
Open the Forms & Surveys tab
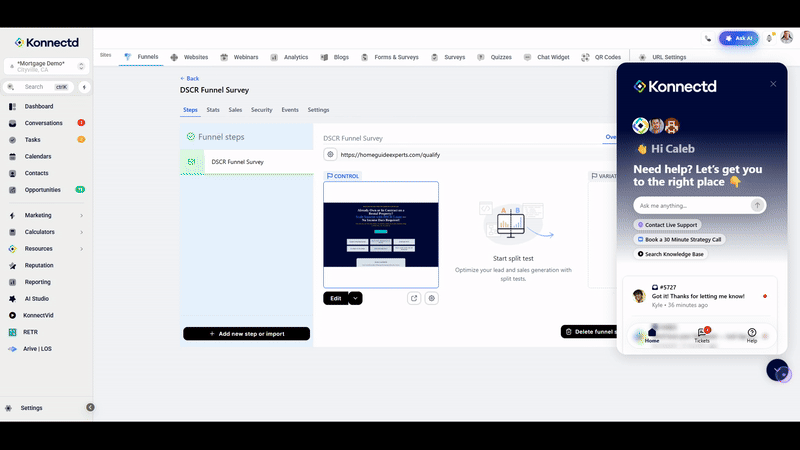pos(390,57)
